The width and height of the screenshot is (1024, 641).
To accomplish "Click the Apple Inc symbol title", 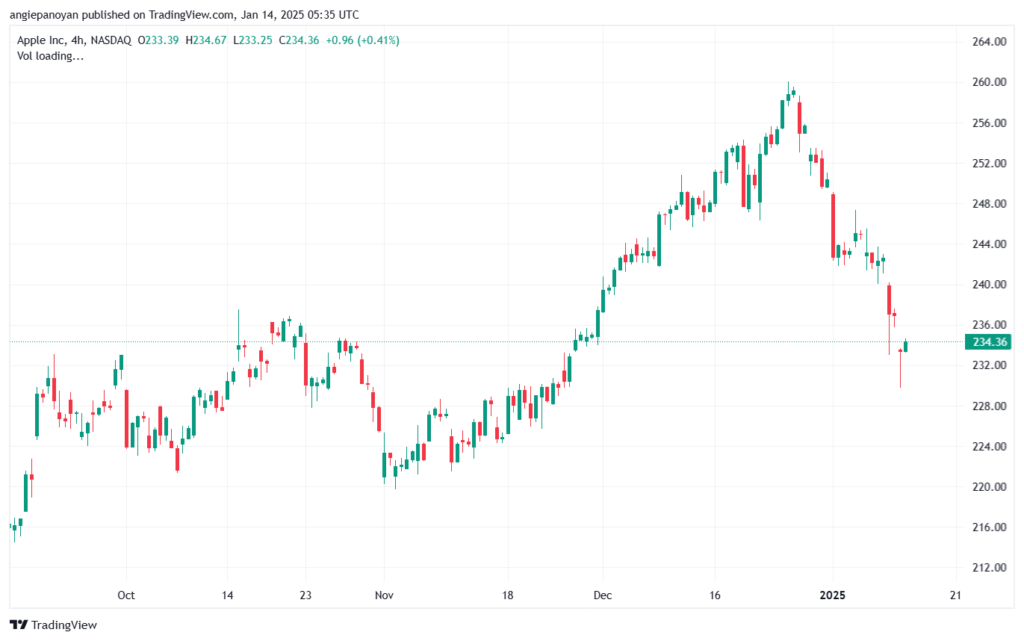I will (x=40, y=40).
